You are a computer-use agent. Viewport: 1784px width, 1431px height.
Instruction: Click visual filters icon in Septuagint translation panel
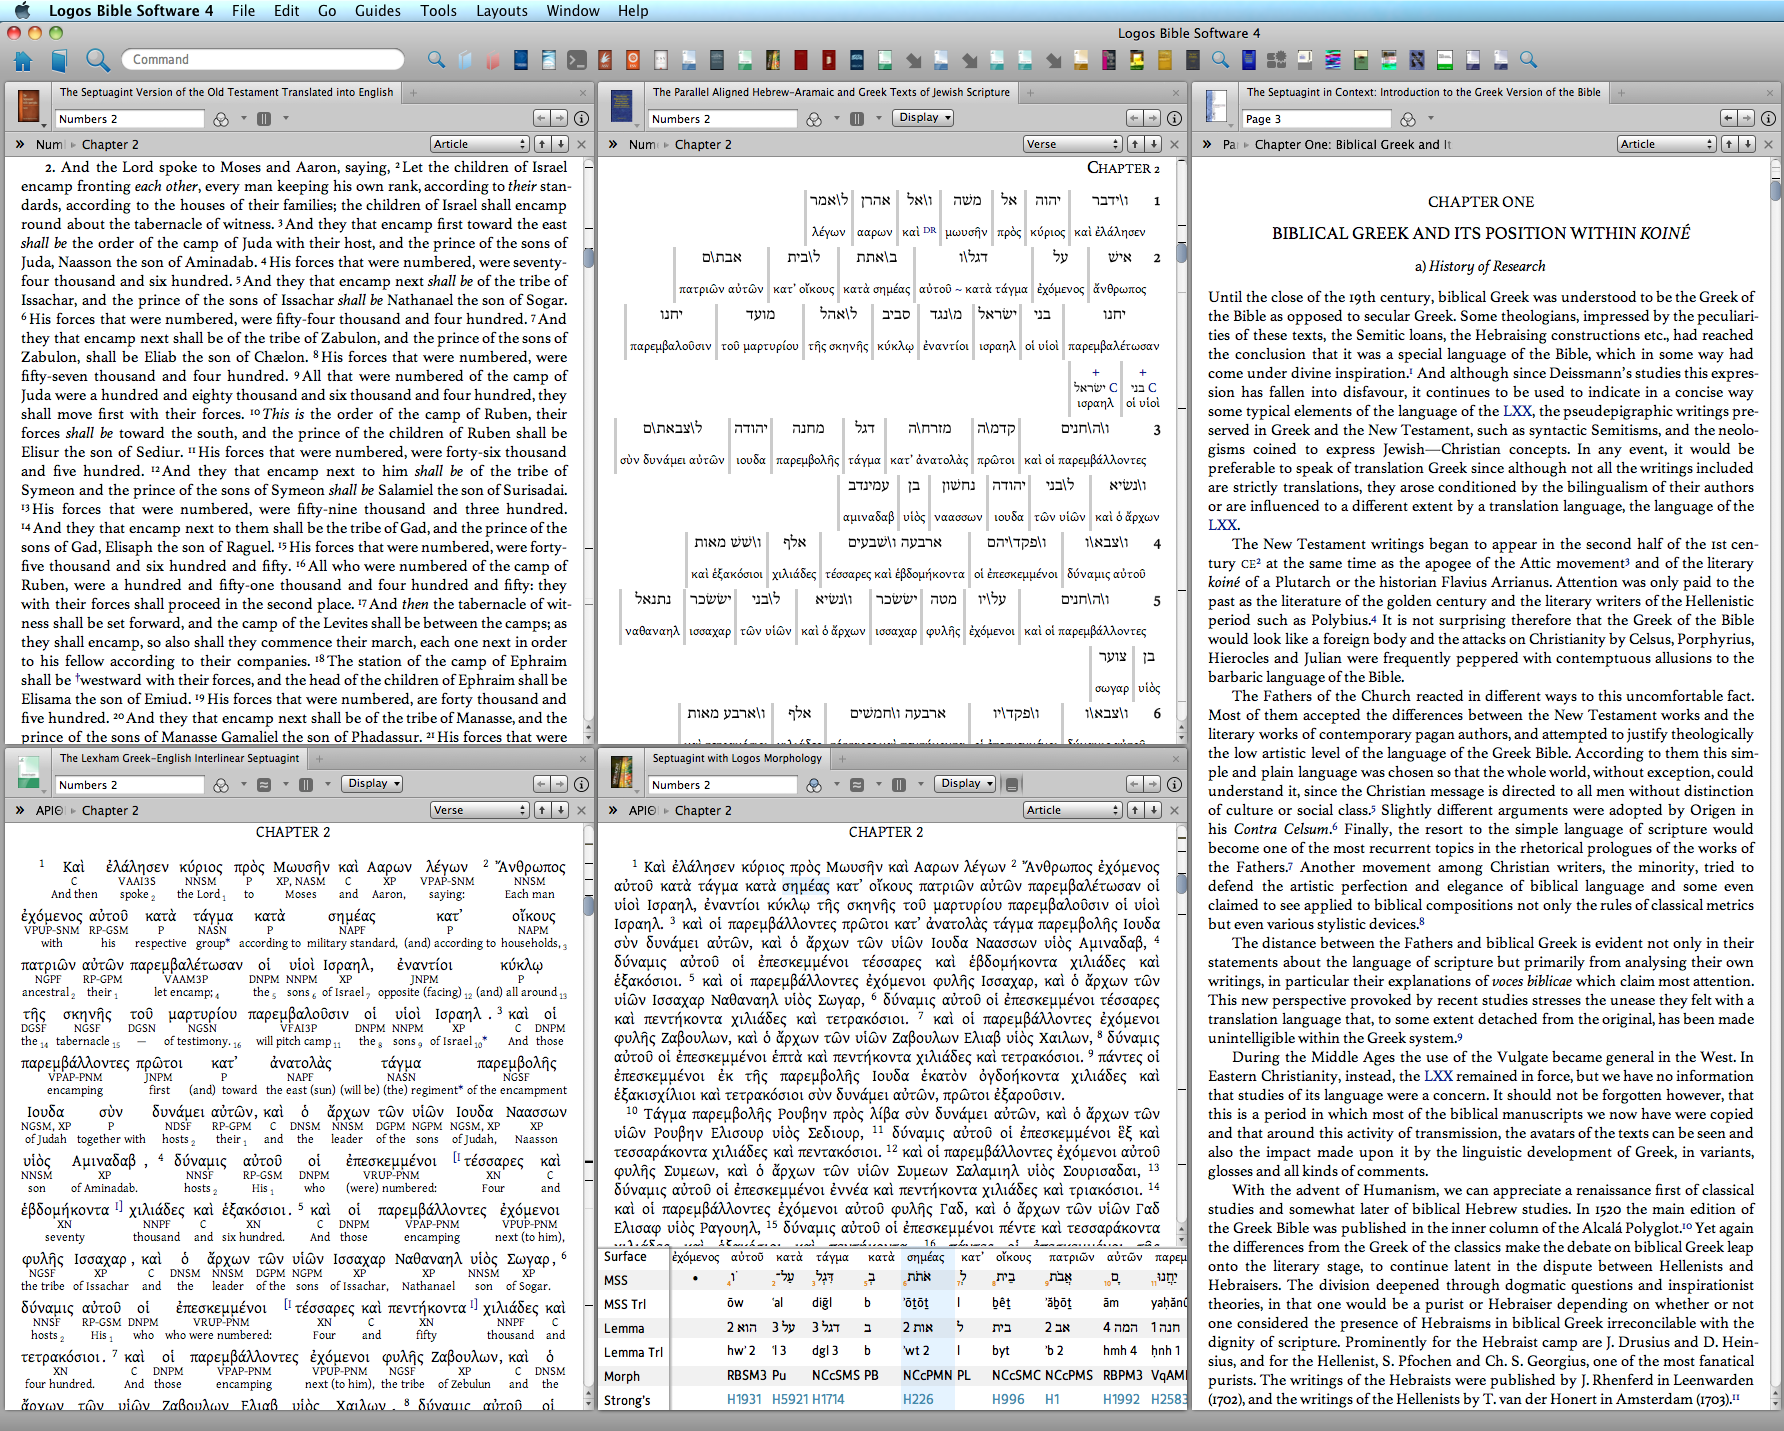point(221,119)
